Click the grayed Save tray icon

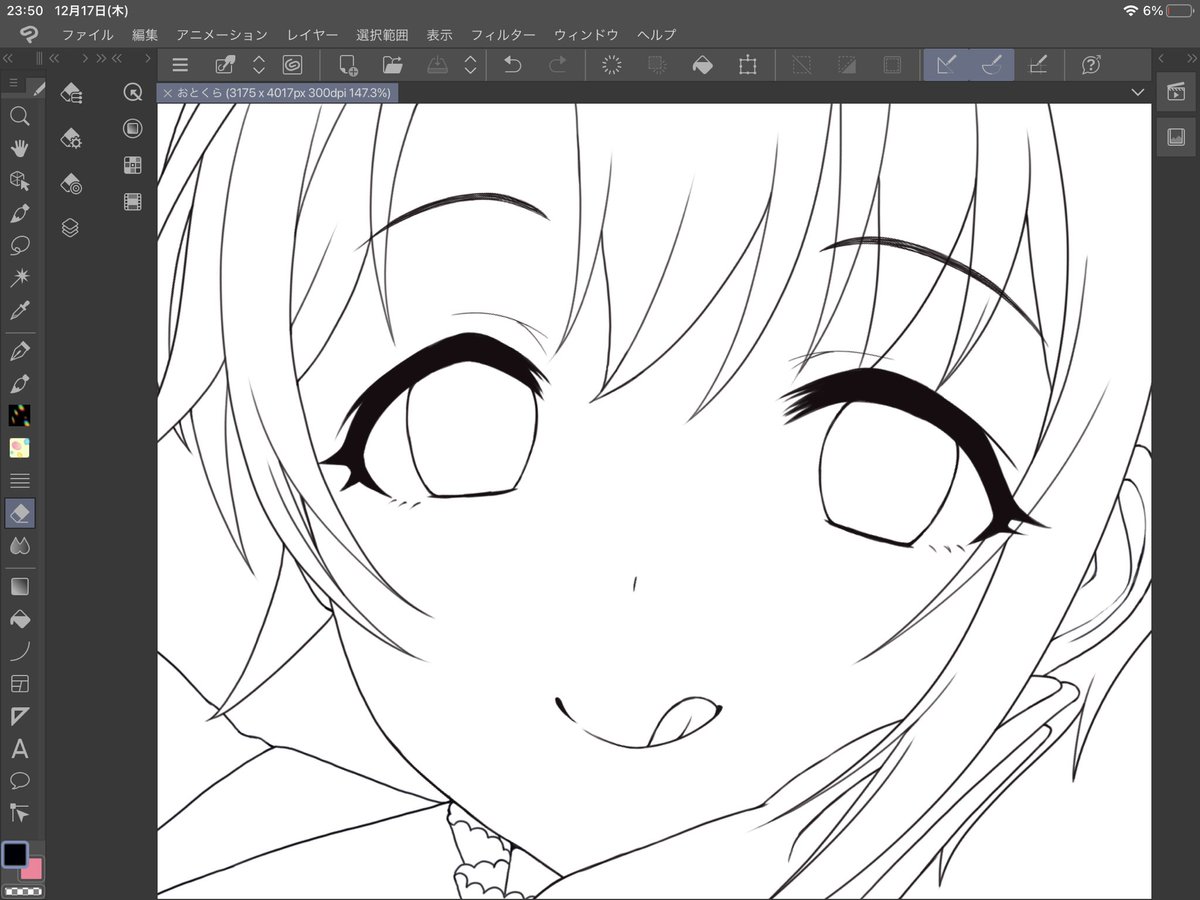(438, 66)
